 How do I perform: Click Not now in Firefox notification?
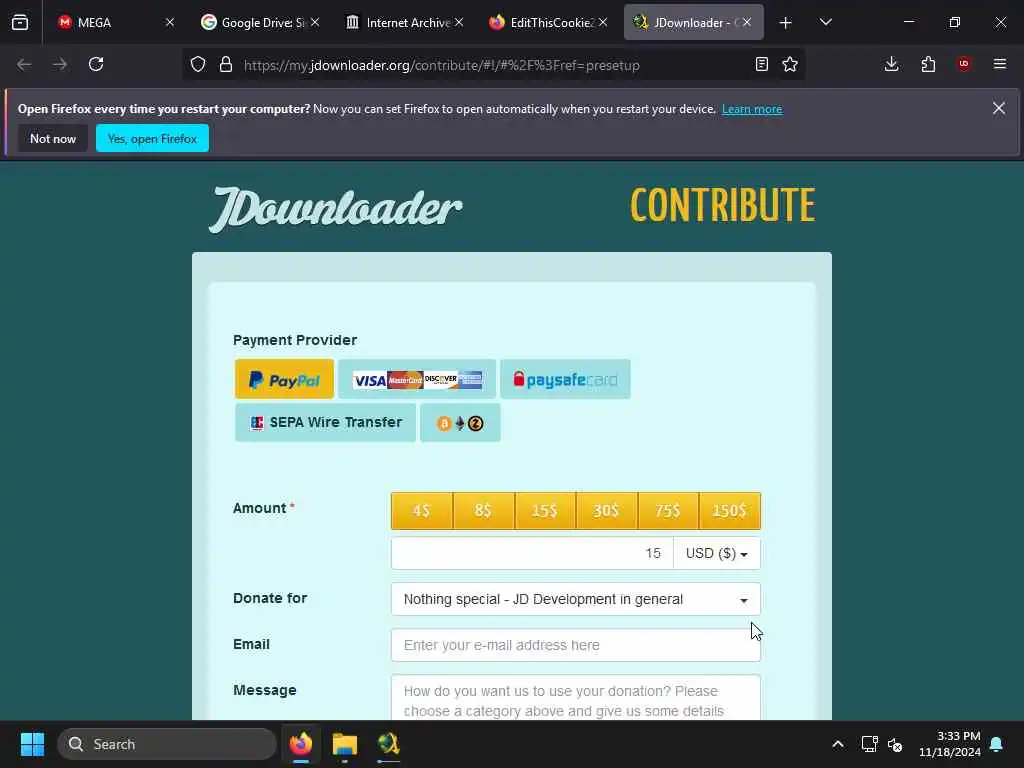53,138
